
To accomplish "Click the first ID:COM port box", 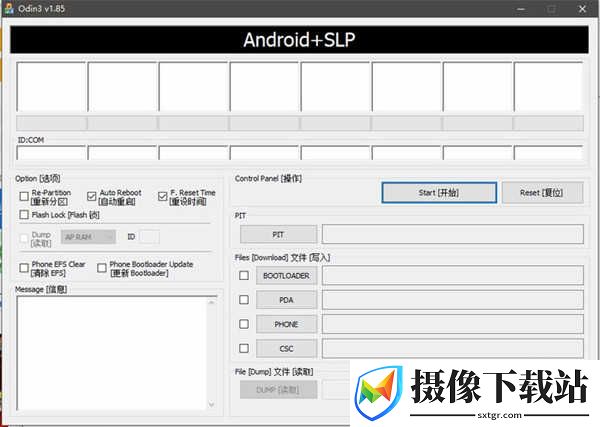I will (51, 153).
